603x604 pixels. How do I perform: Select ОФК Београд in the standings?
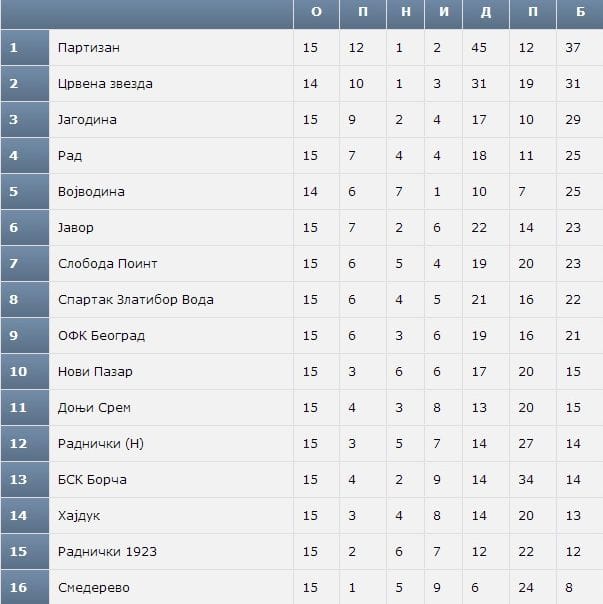[101, 336]
